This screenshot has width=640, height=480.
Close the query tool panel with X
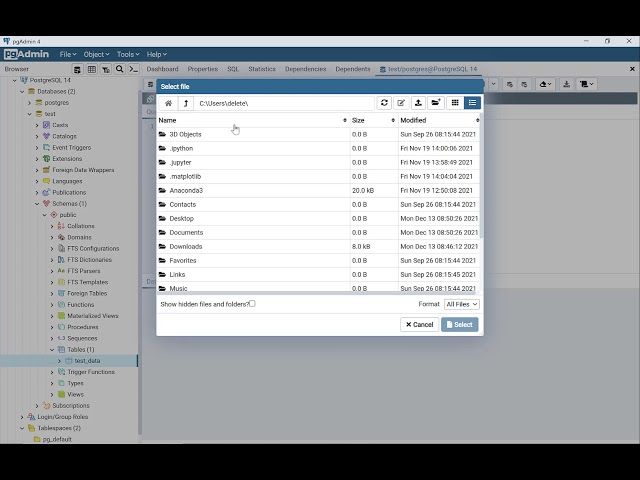pyautogui.click(x=632, y=69)
